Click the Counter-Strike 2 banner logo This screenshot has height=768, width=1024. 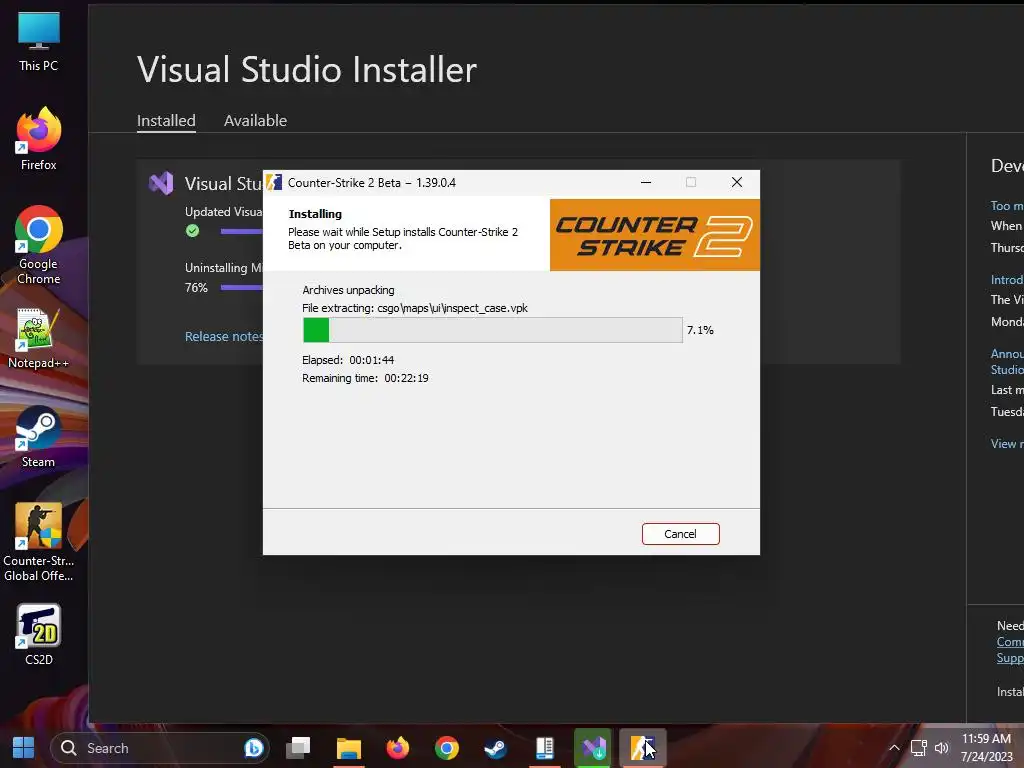(x=654, y=235)
